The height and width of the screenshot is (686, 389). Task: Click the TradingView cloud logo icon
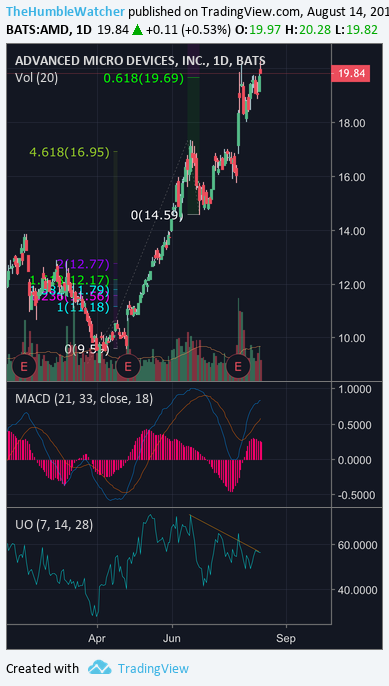tap(99, 668)
